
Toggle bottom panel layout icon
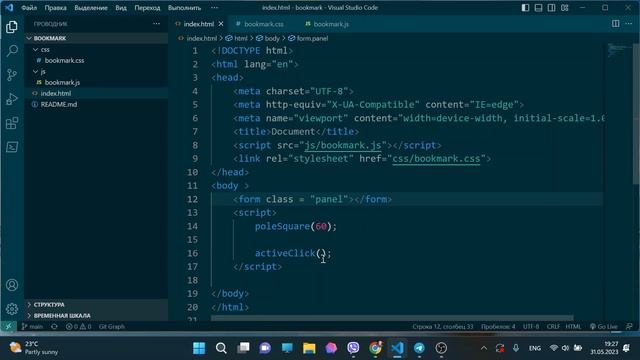pos(538,7)
